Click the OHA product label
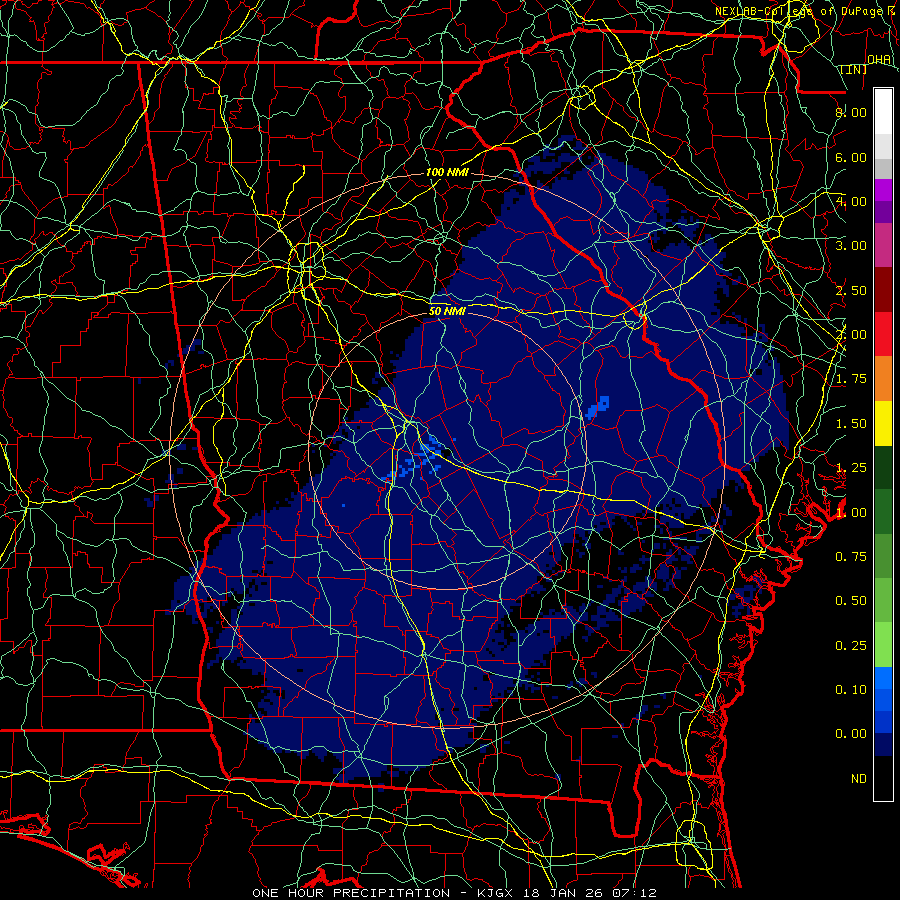This screenshot has height=900, width=900. point(879,59)
